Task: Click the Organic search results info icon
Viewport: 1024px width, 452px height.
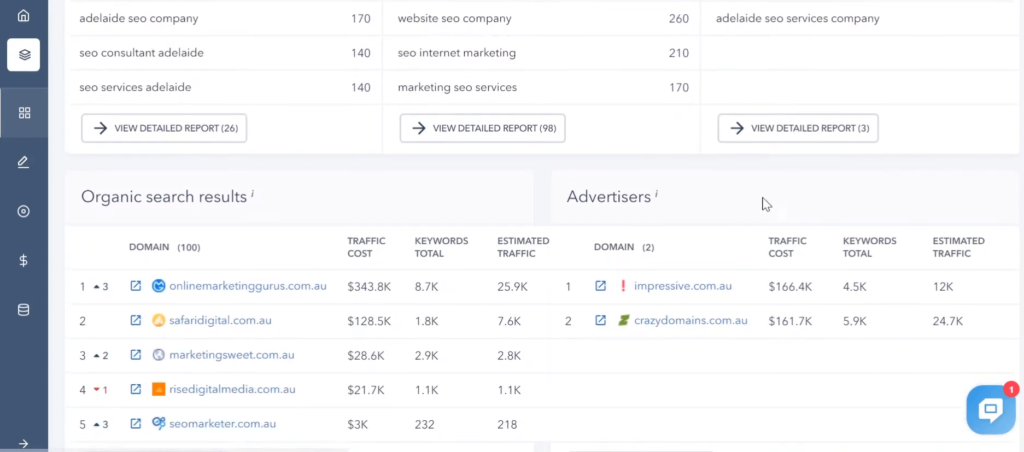Action: coord(252,192)
